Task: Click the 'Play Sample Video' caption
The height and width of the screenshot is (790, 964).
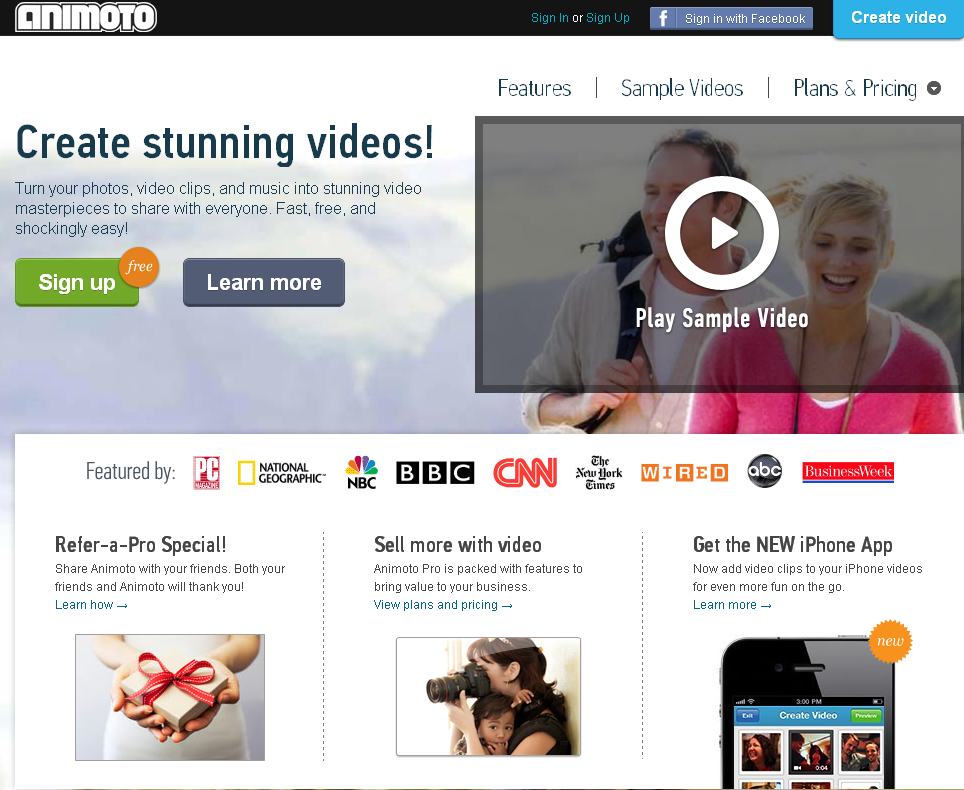Action: pos(722,318)
